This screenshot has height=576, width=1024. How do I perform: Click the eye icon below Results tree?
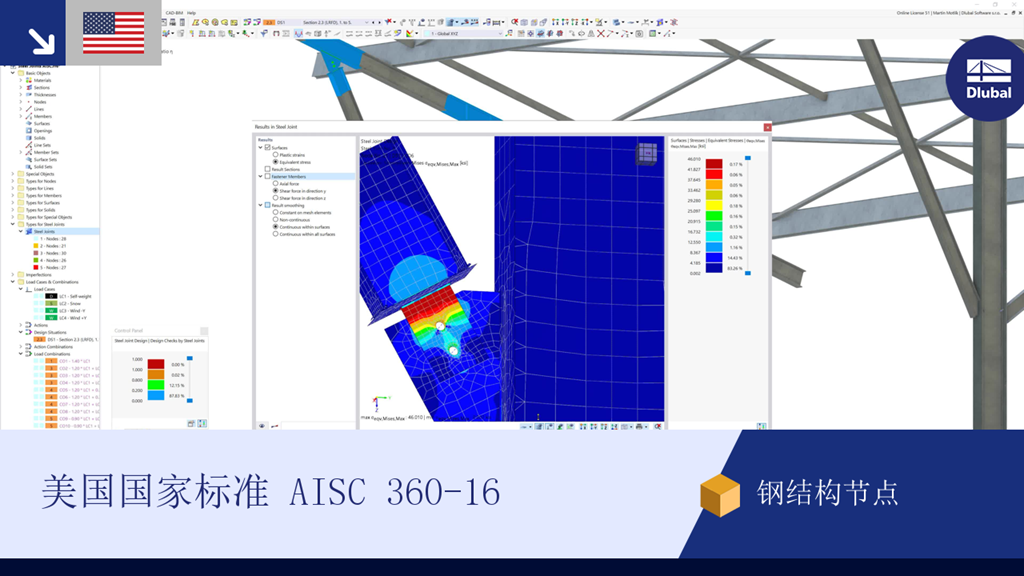pos(262,426)
